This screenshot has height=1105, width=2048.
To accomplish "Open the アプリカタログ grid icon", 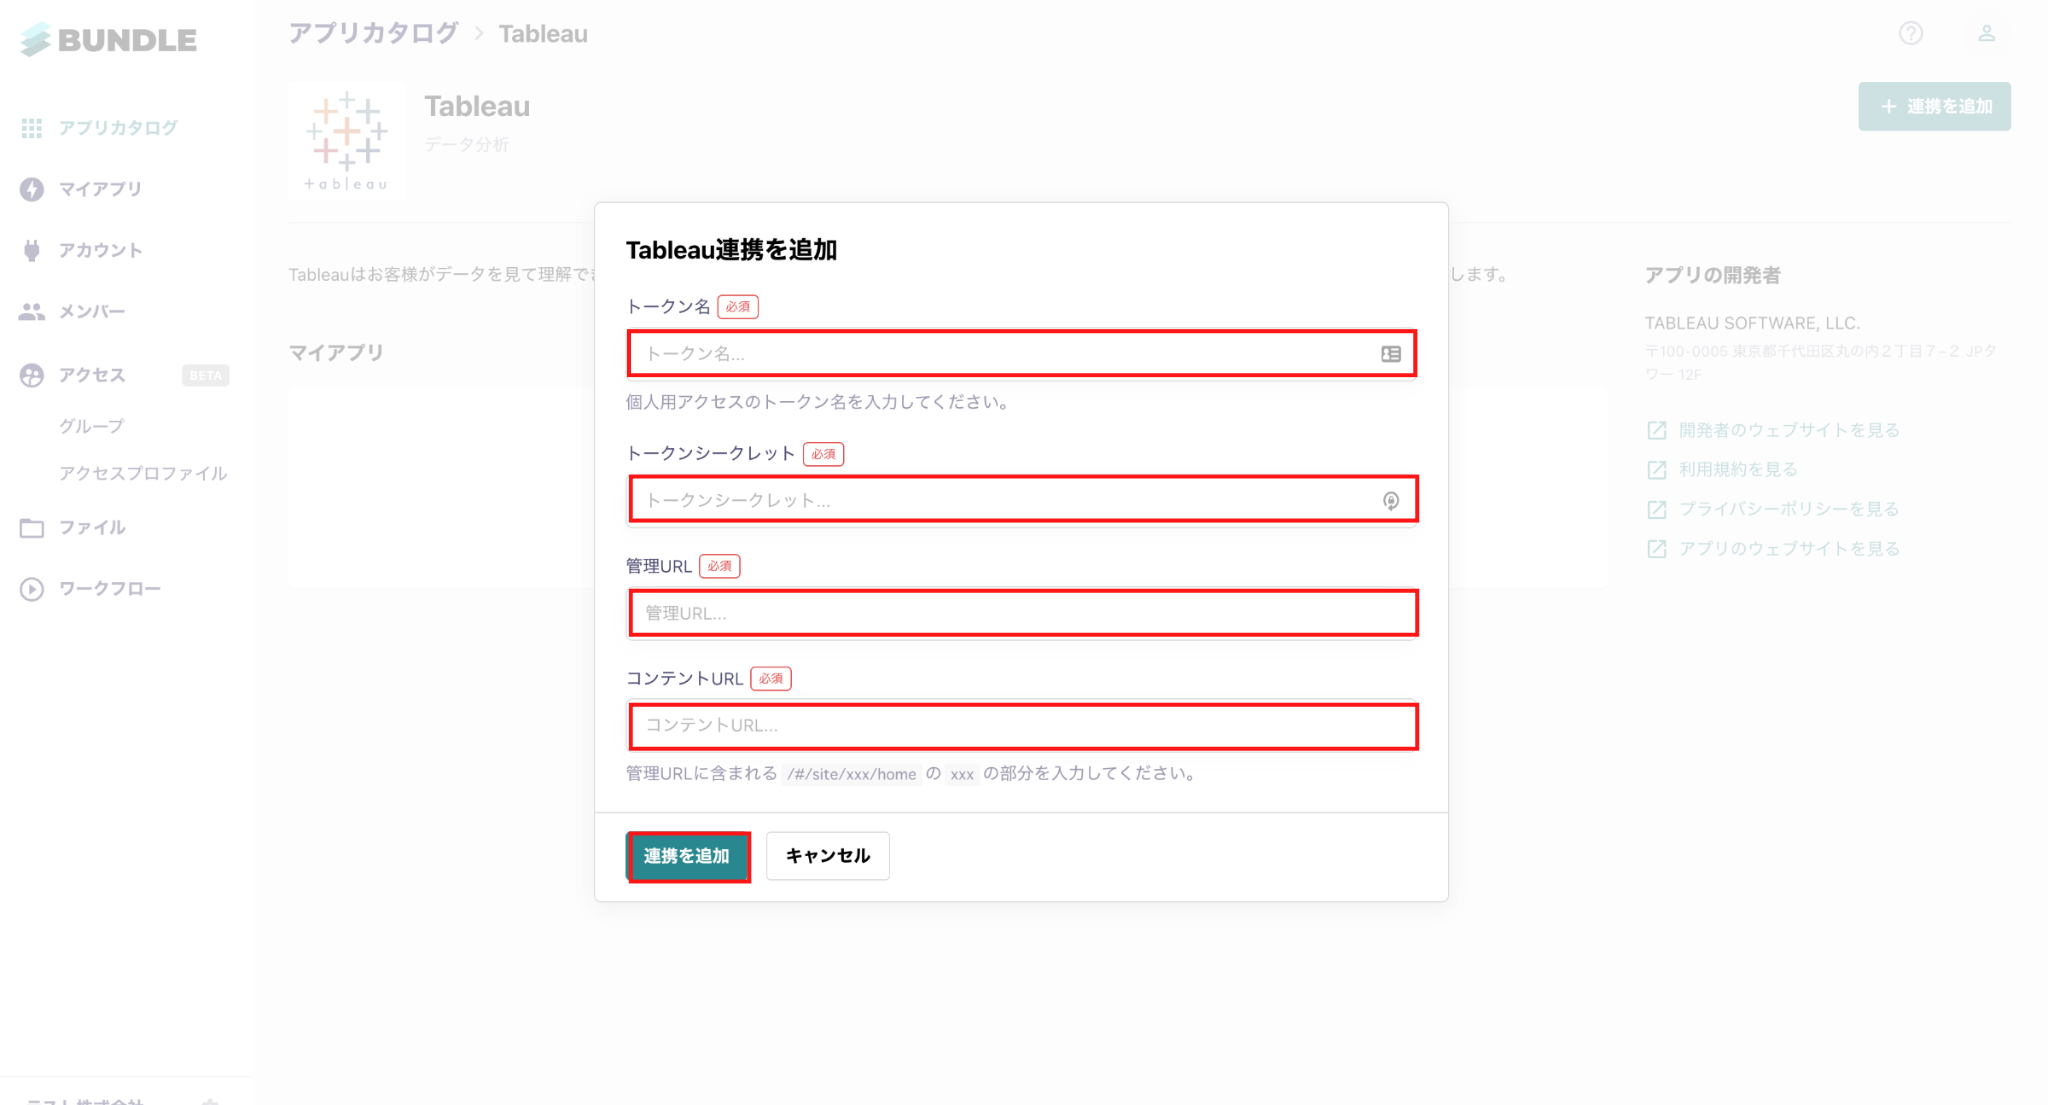I will coord(32,128).
